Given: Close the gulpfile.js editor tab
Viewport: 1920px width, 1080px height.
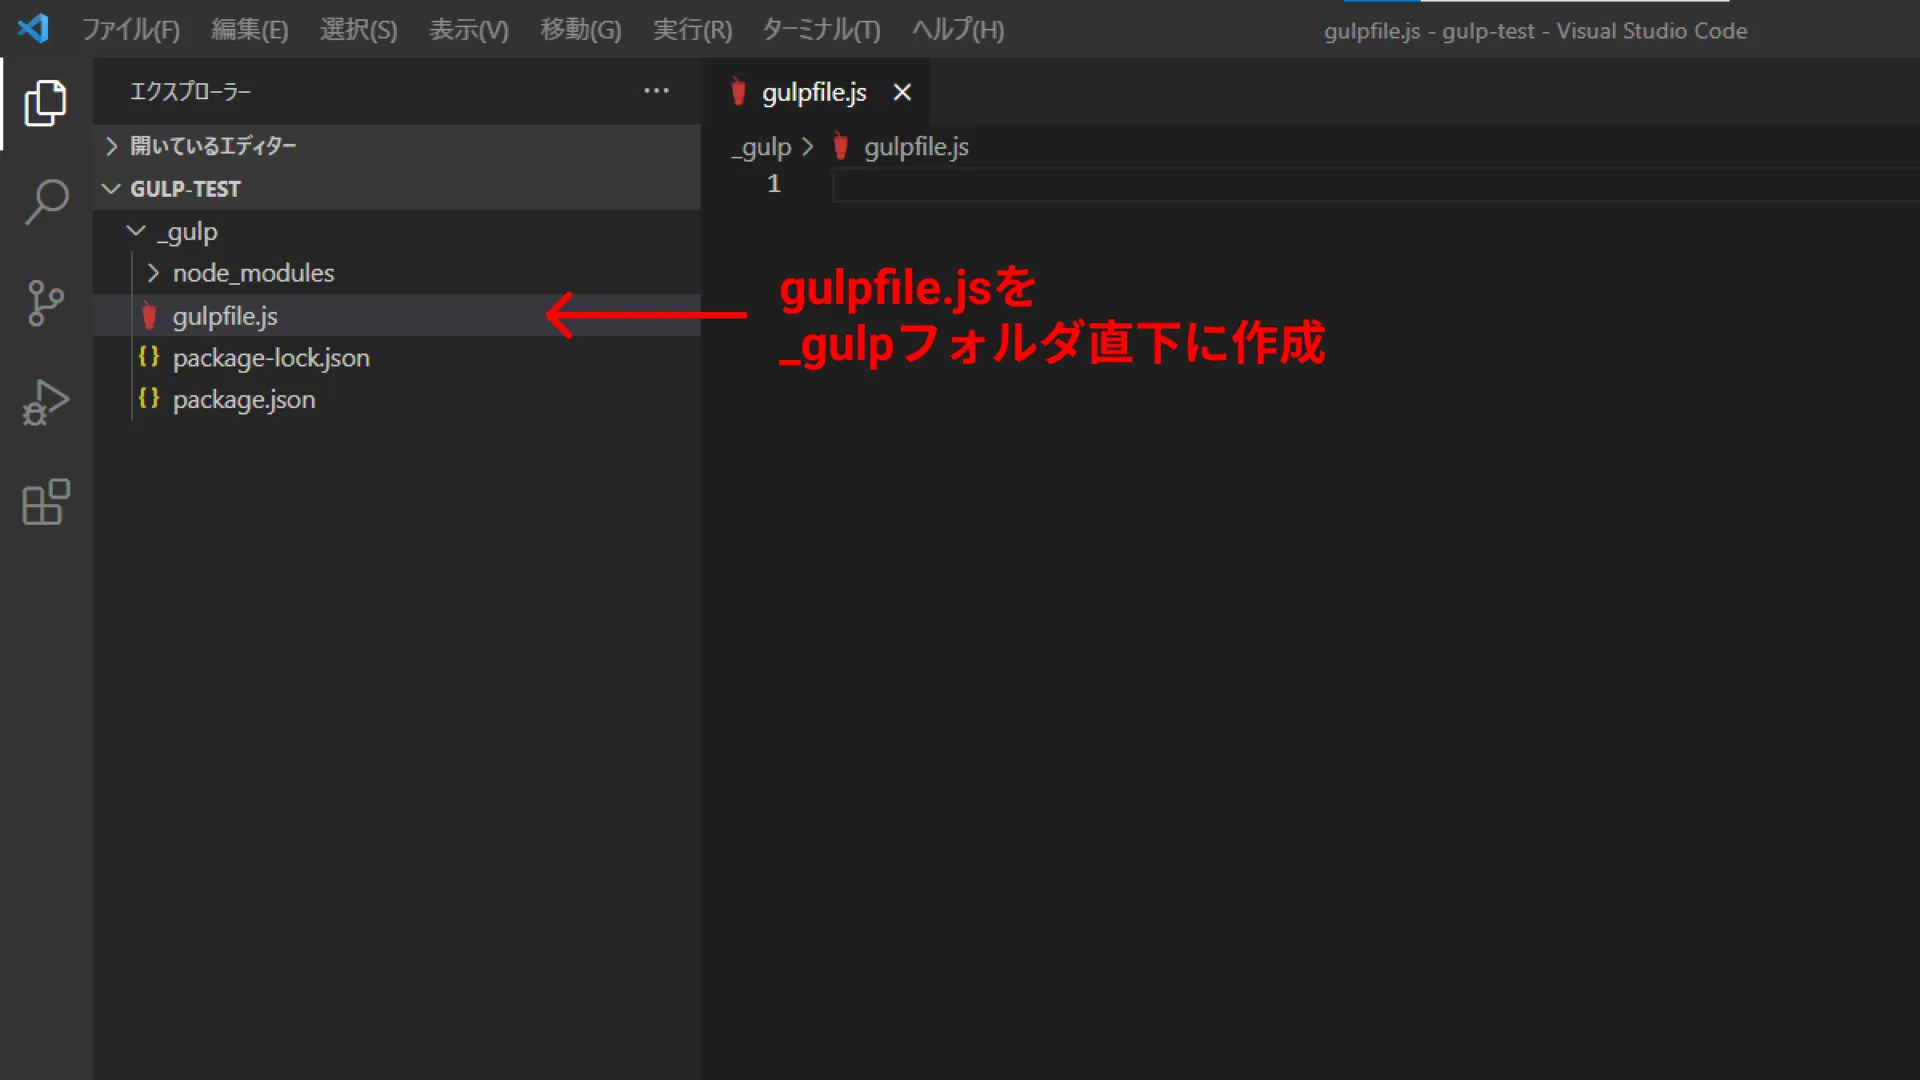Looking at the screenshot, I should [902, 92].
